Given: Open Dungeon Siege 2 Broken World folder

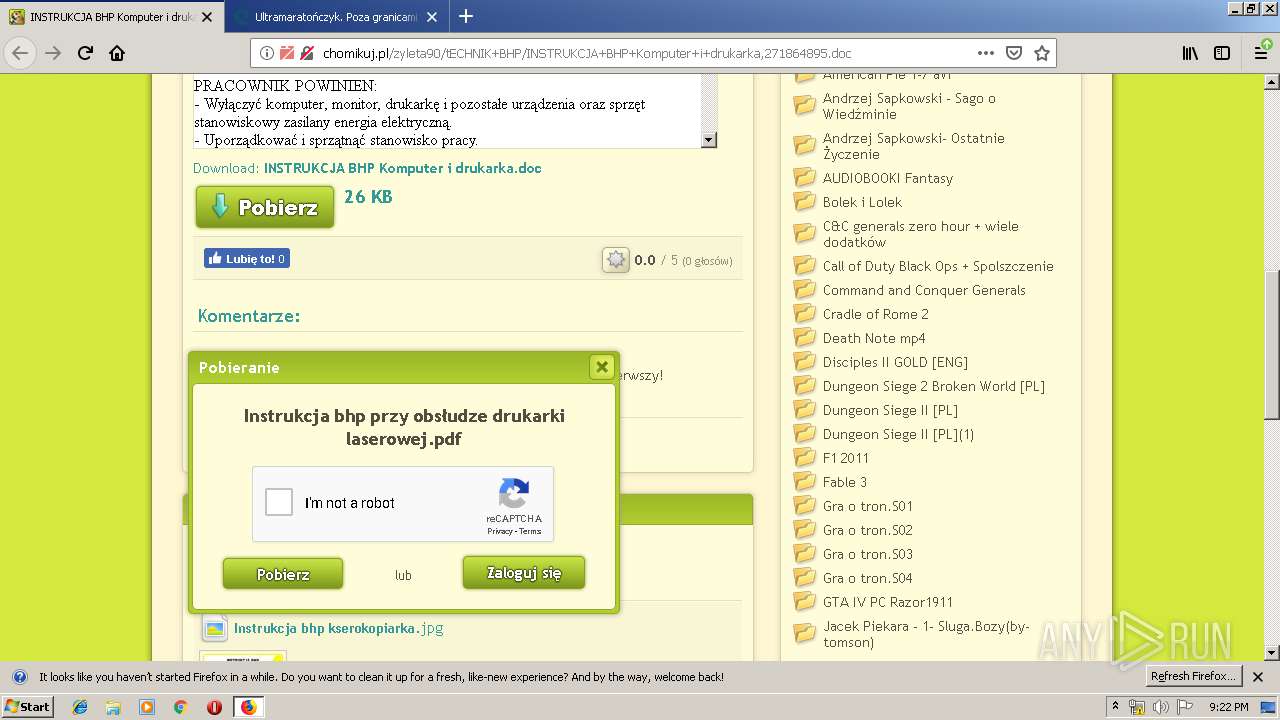Looking at the screenshot, I should click(933, 386).
